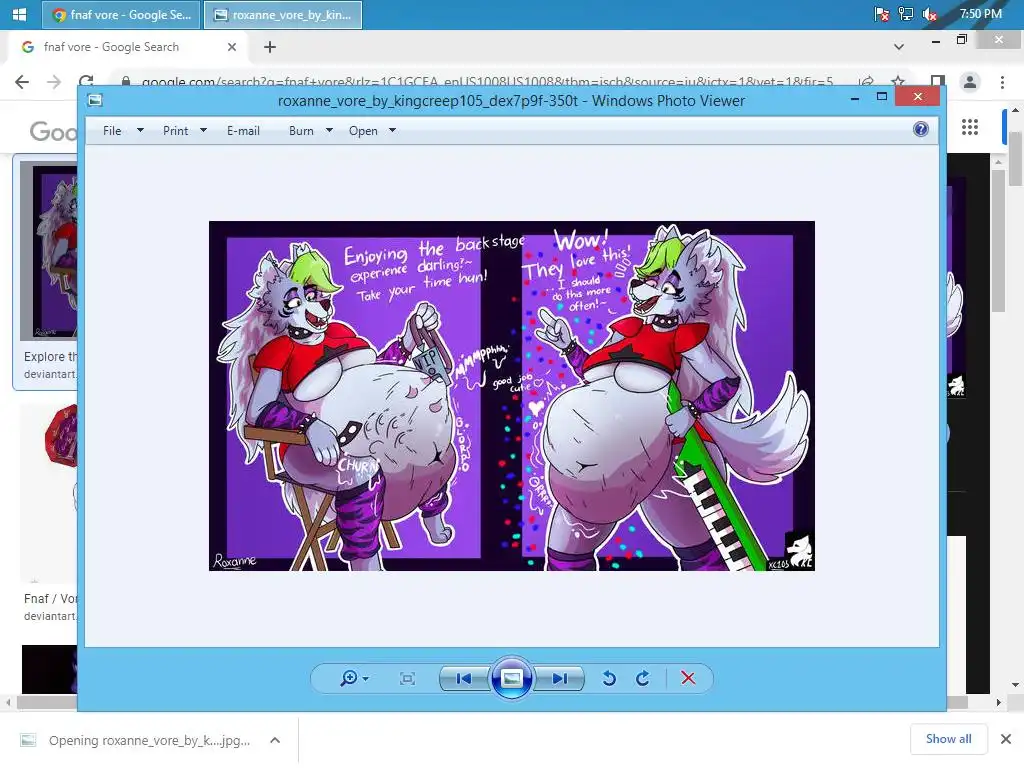Click the muted volume tray icon

tap(930, 14)
